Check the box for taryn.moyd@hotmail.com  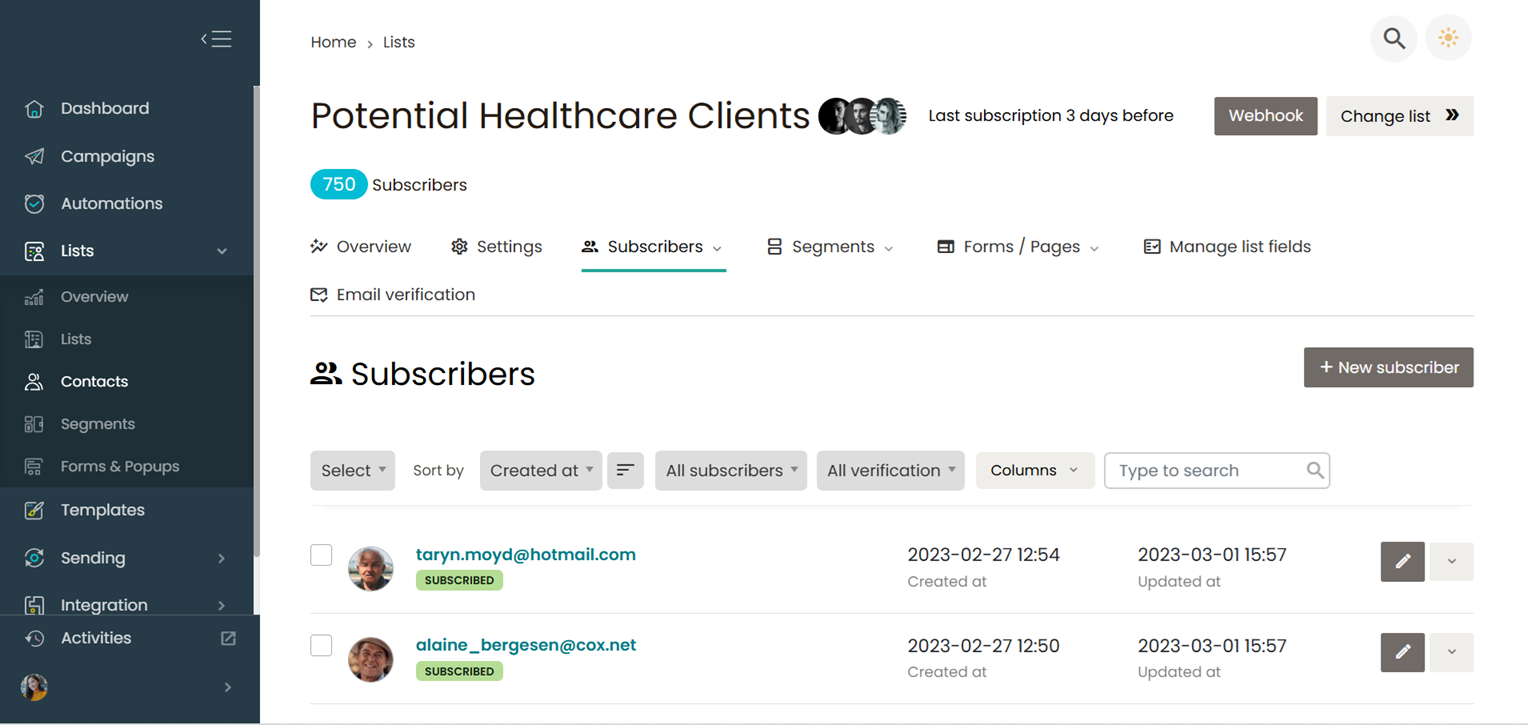[x=321, y=555]
